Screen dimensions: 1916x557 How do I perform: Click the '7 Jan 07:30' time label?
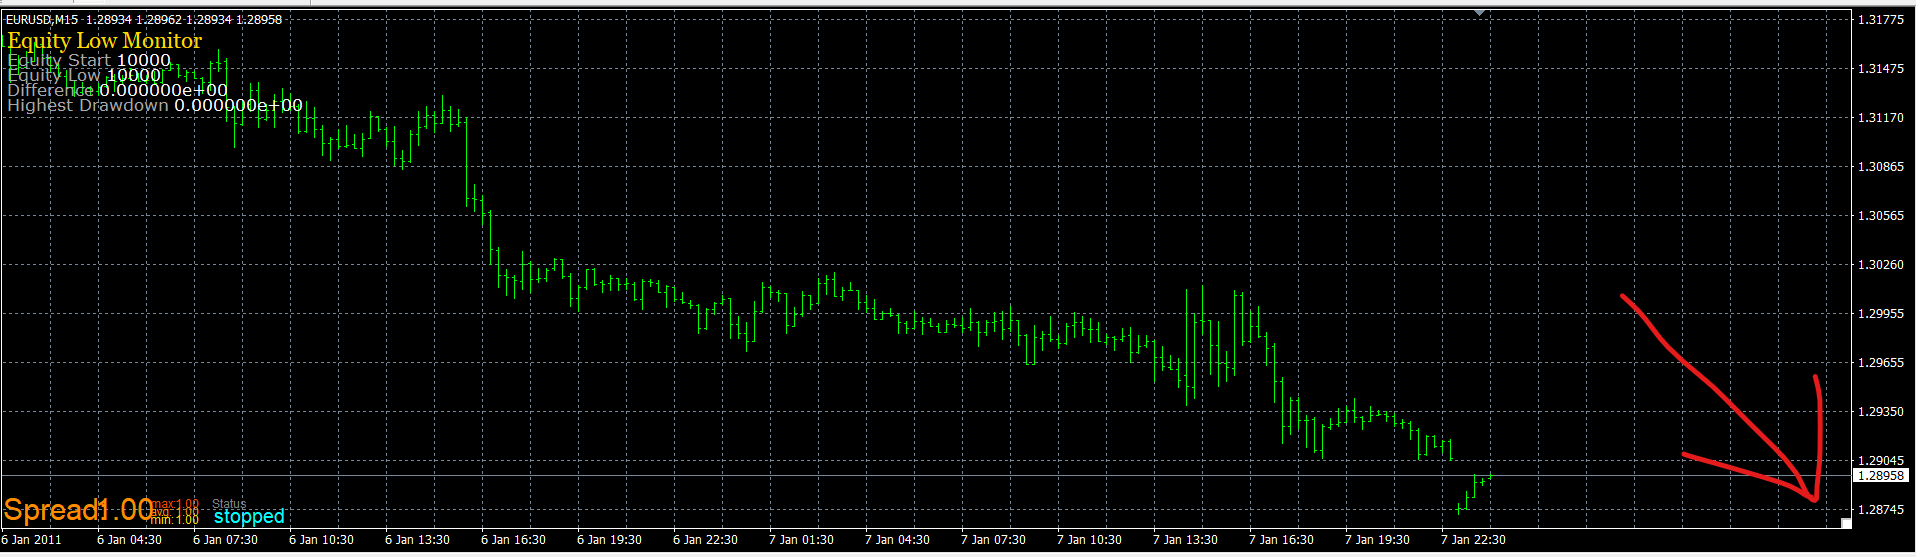click(x=993, y=540)
